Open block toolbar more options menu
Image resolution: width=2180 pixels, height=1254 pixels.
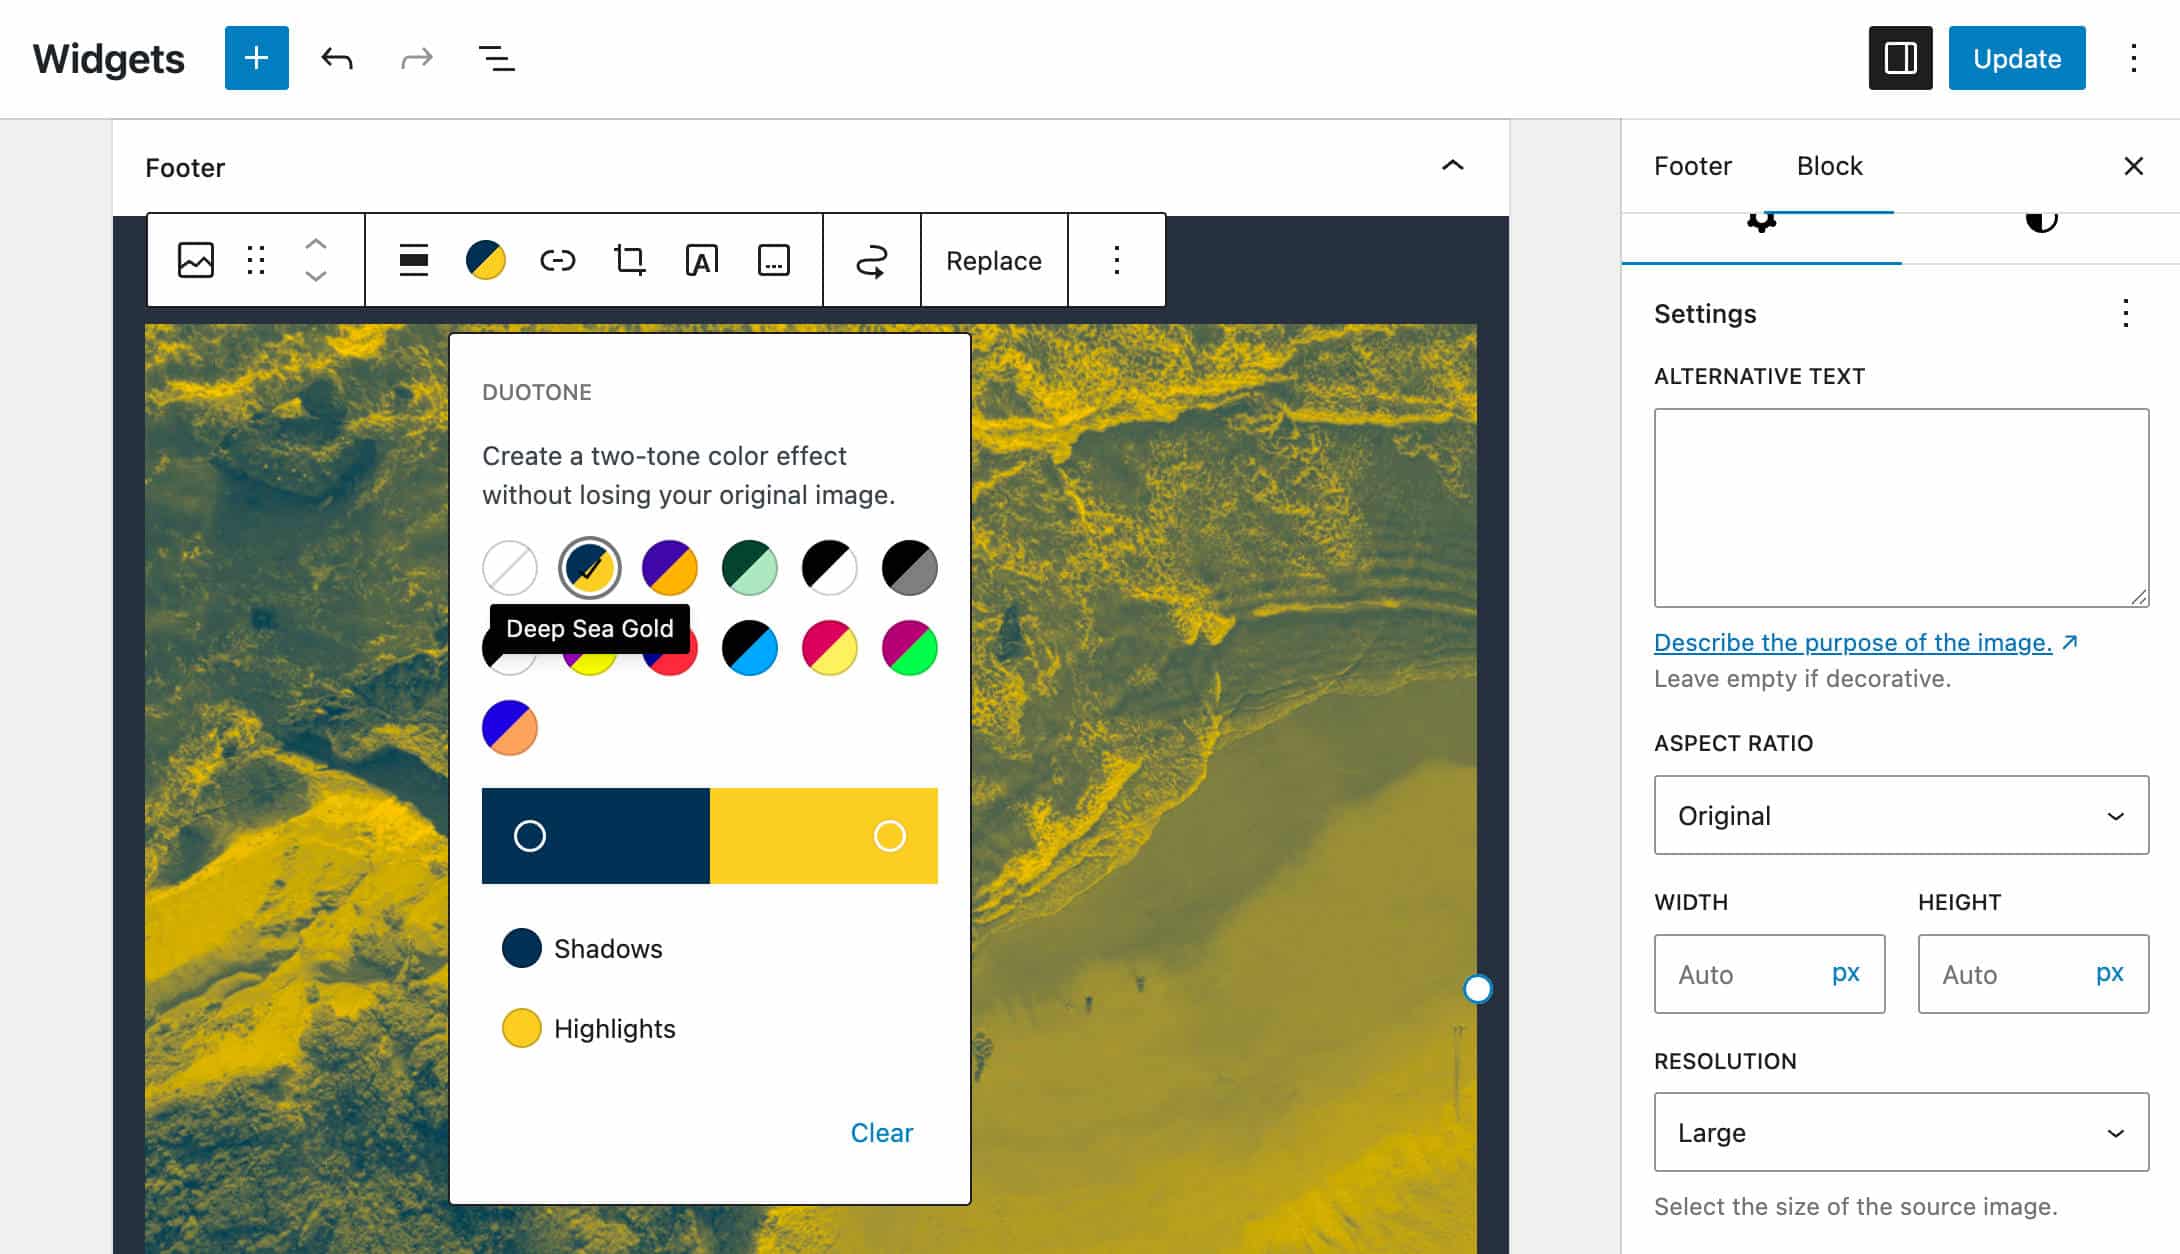[x=1117, y=260]
